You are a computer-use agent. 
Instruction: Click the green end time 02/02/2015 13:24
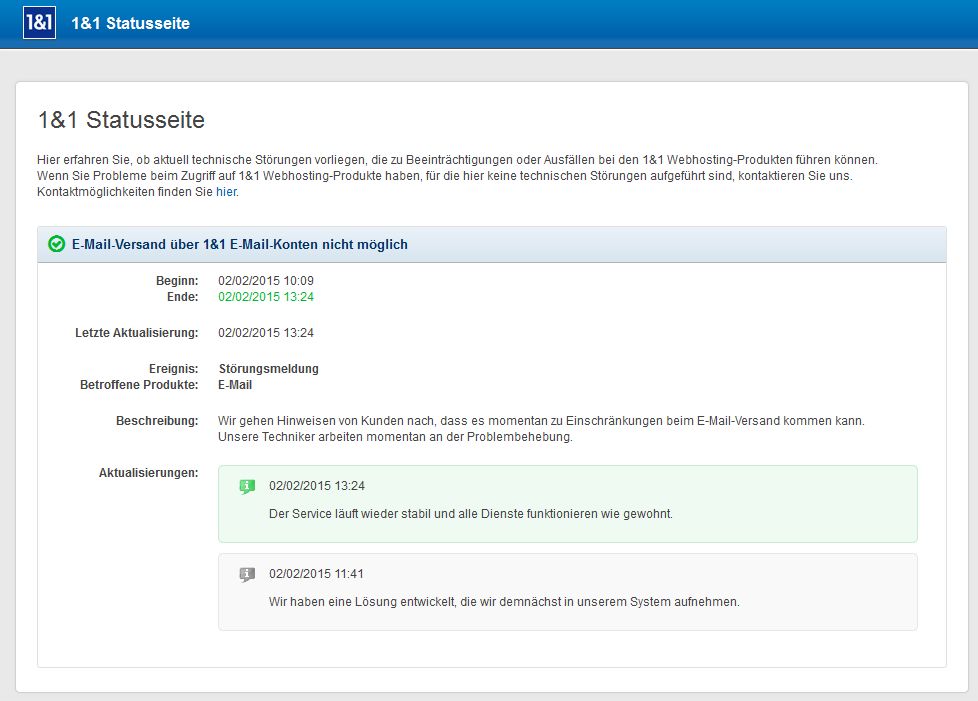point(266,297)
